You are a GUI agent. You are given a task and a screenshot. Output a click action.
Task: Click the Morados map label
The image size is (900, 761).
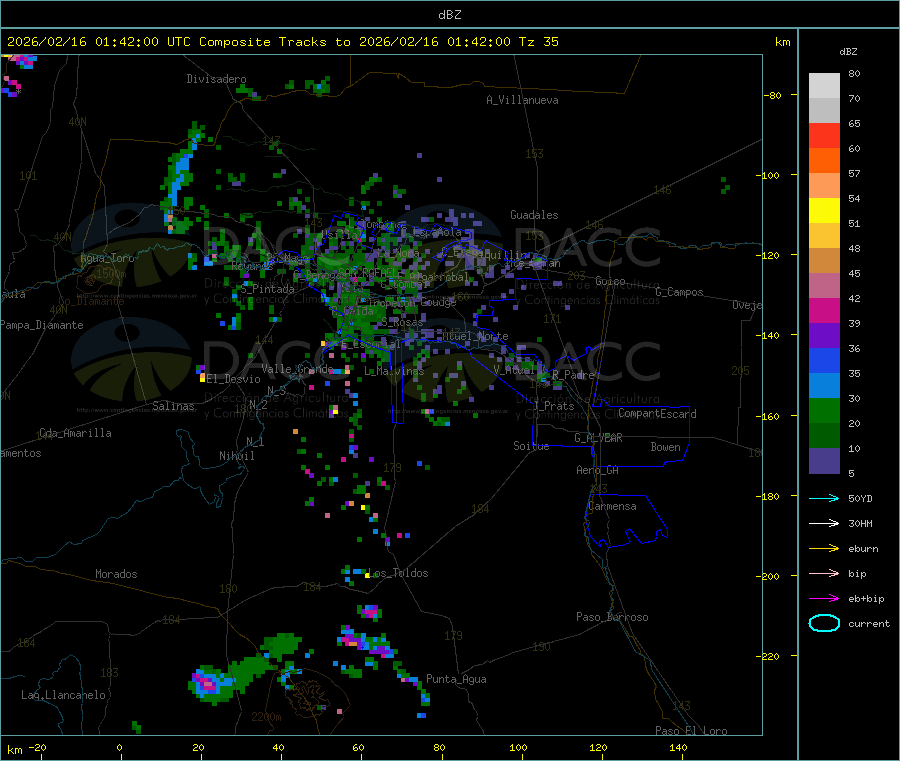[x=116, y=574]
